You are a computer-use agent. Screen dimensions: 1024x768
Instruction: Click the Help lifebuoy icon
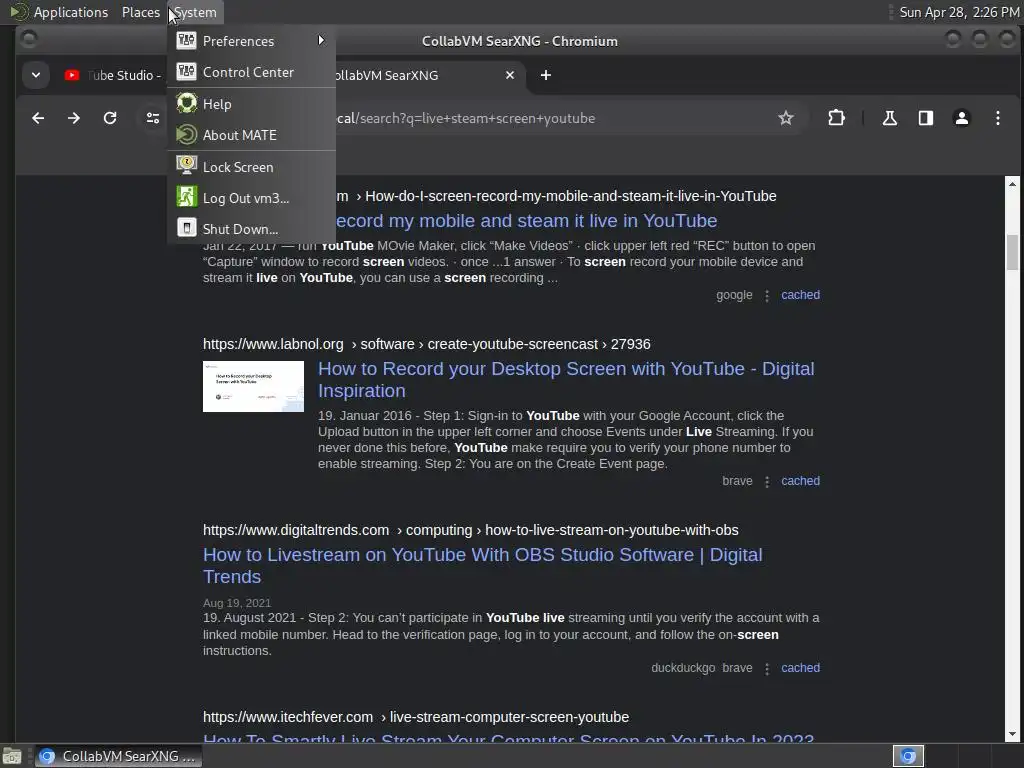(x=186, y=103)
